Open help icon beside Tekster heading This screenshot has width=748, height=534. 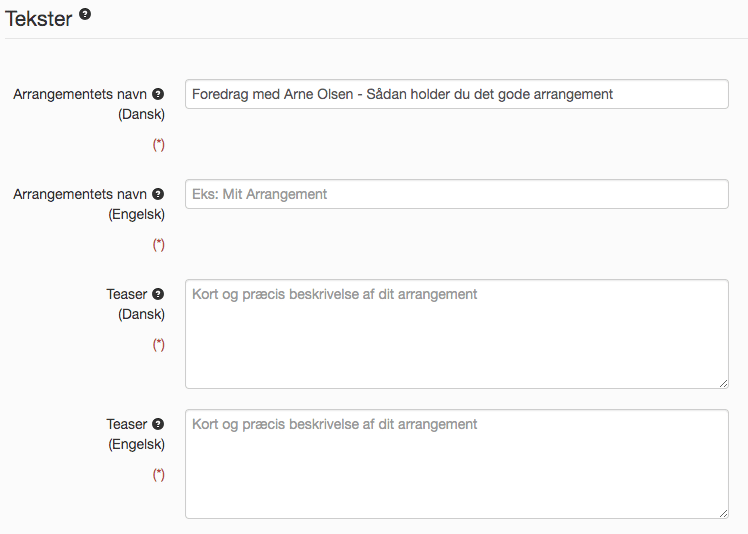[85, 14]
